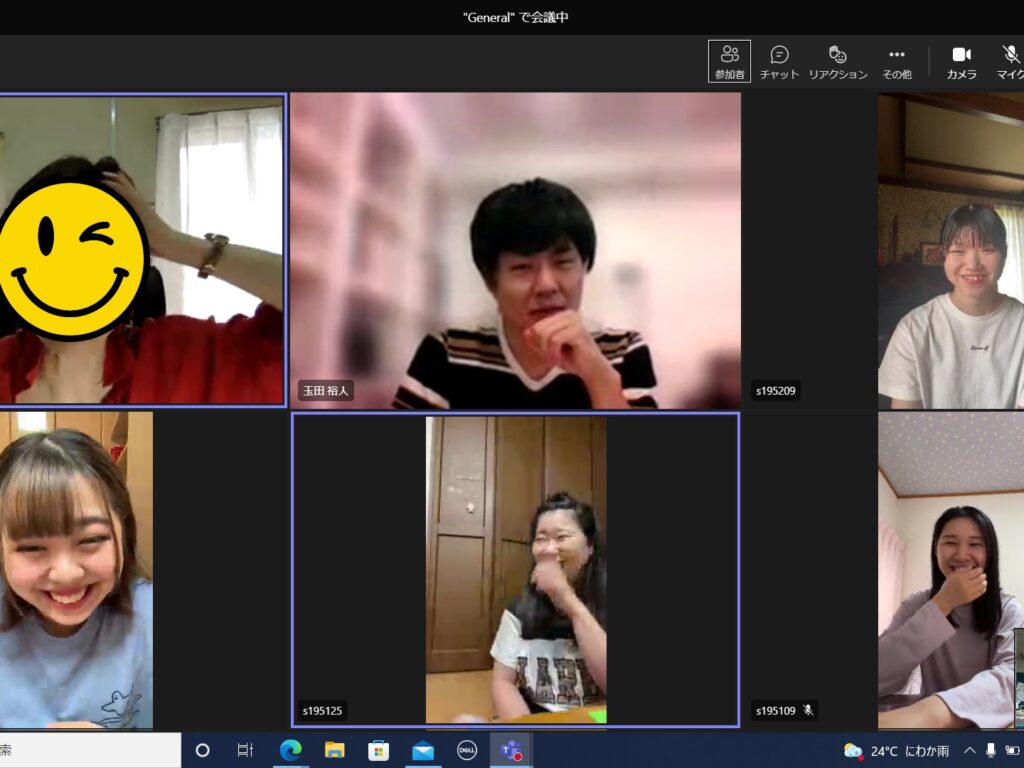The height and width of the screenshot is (768, 1024).
Task: Open the Dell app in taskbar
Action: pyautogui.click(x=466, y=750)
